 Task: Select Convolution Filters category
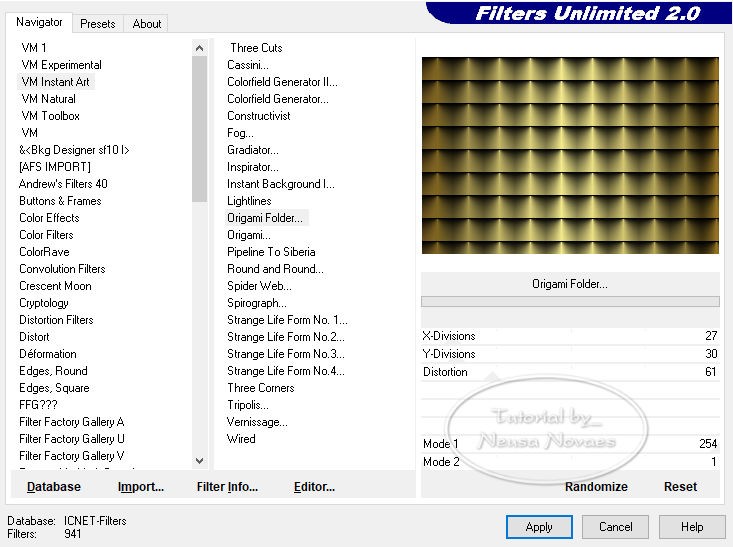[x=62, y=269]
